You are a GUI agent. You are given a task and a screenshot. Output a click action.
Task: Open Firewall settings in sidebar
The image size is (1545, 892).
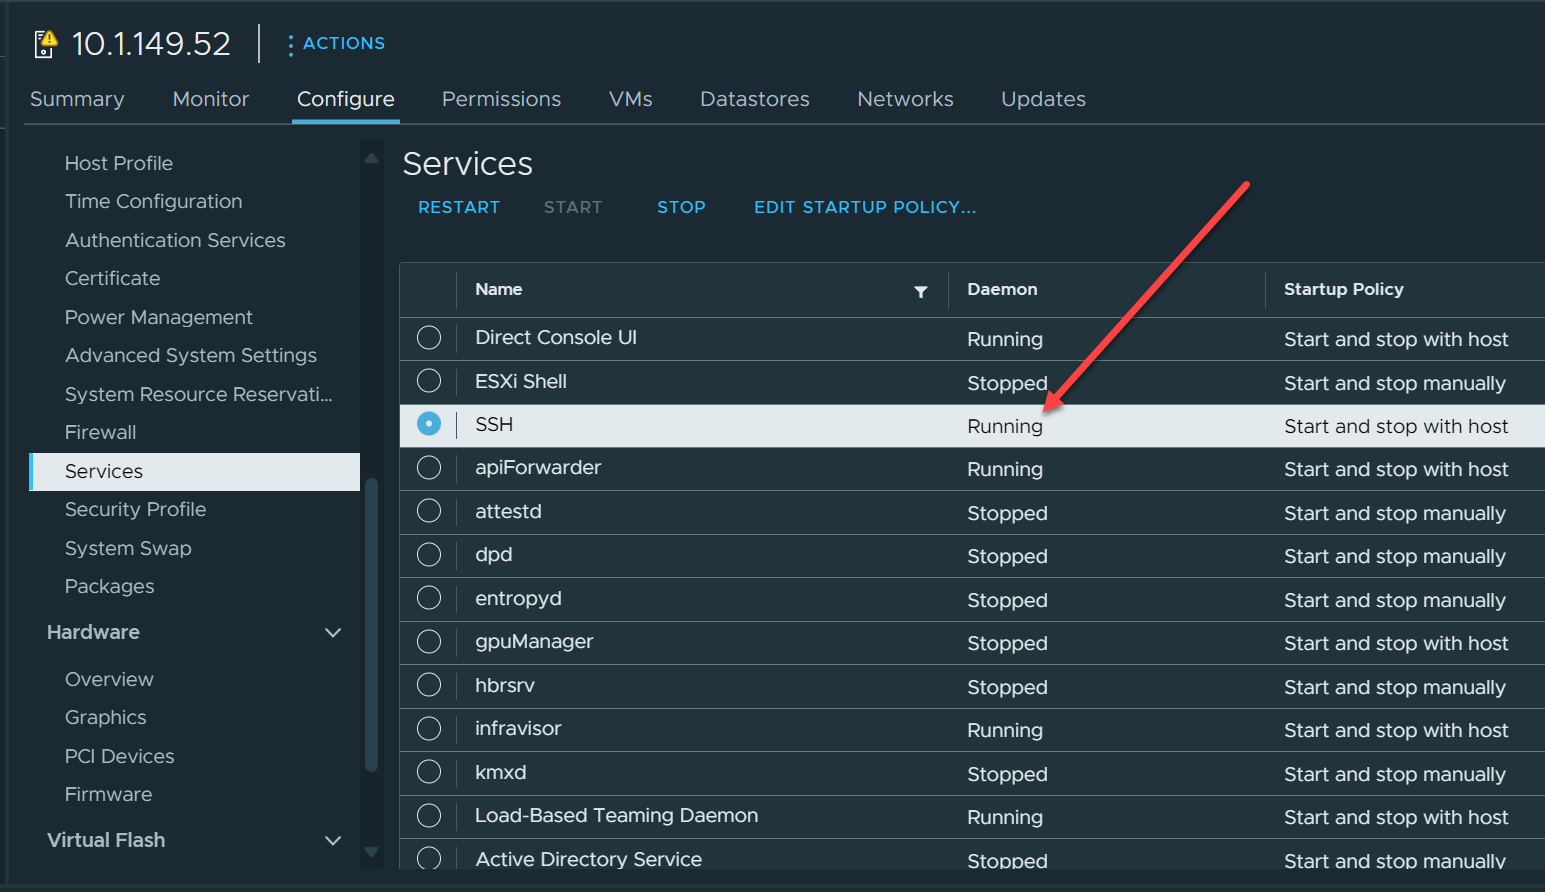click(x=100, y=432)
